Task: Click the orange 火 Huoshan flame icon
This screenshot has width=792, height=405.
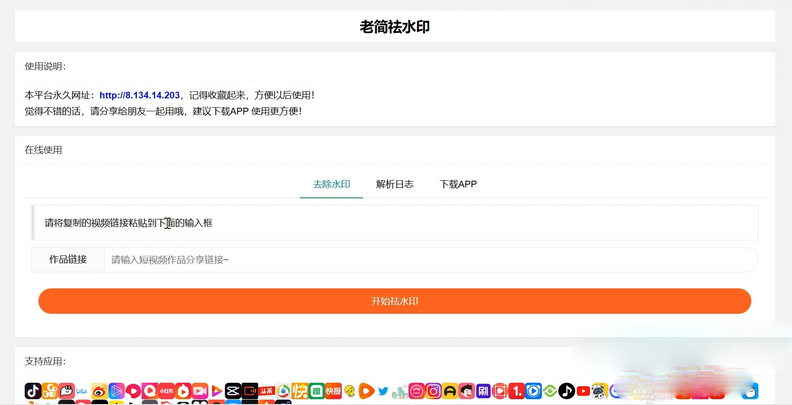Action: [183, 391]
